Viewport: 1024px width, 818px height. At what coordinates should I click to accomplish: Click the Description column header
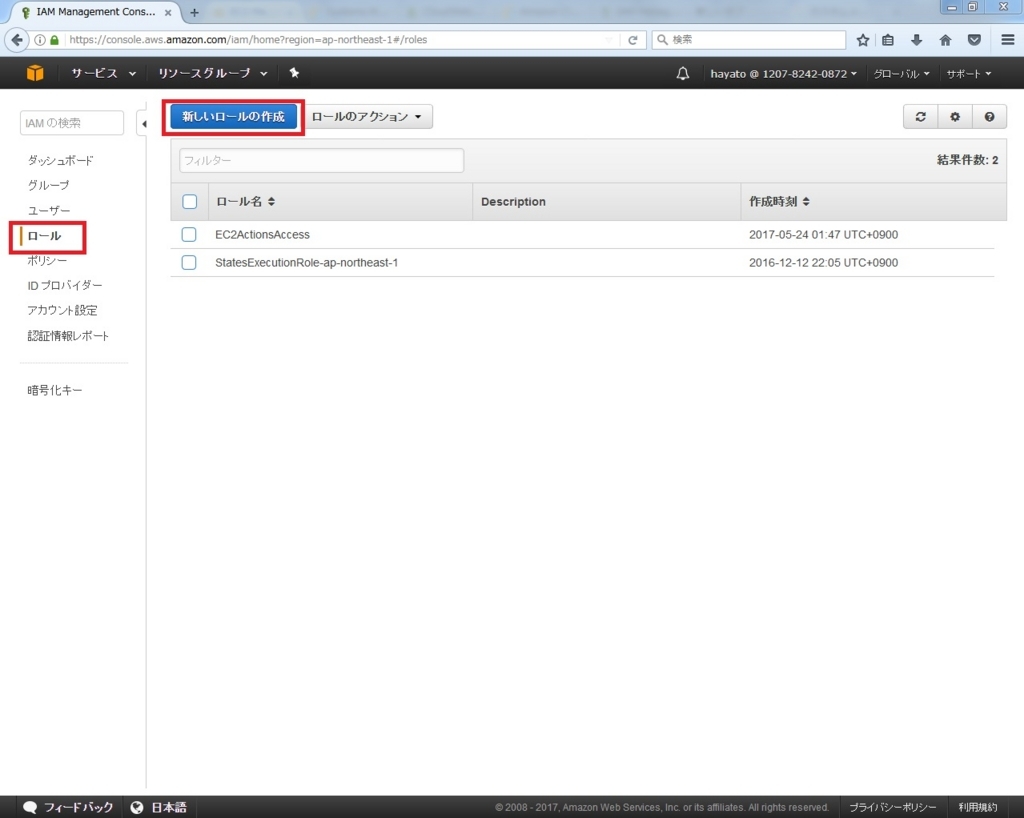click(513, 202)
